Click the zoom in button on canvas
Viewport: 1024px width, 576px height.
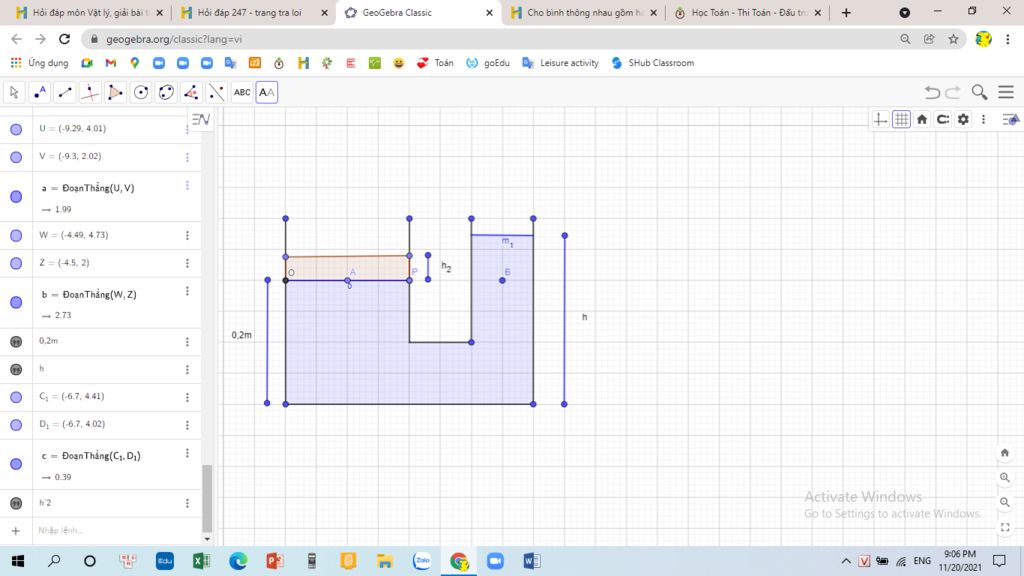[1005, 477]
